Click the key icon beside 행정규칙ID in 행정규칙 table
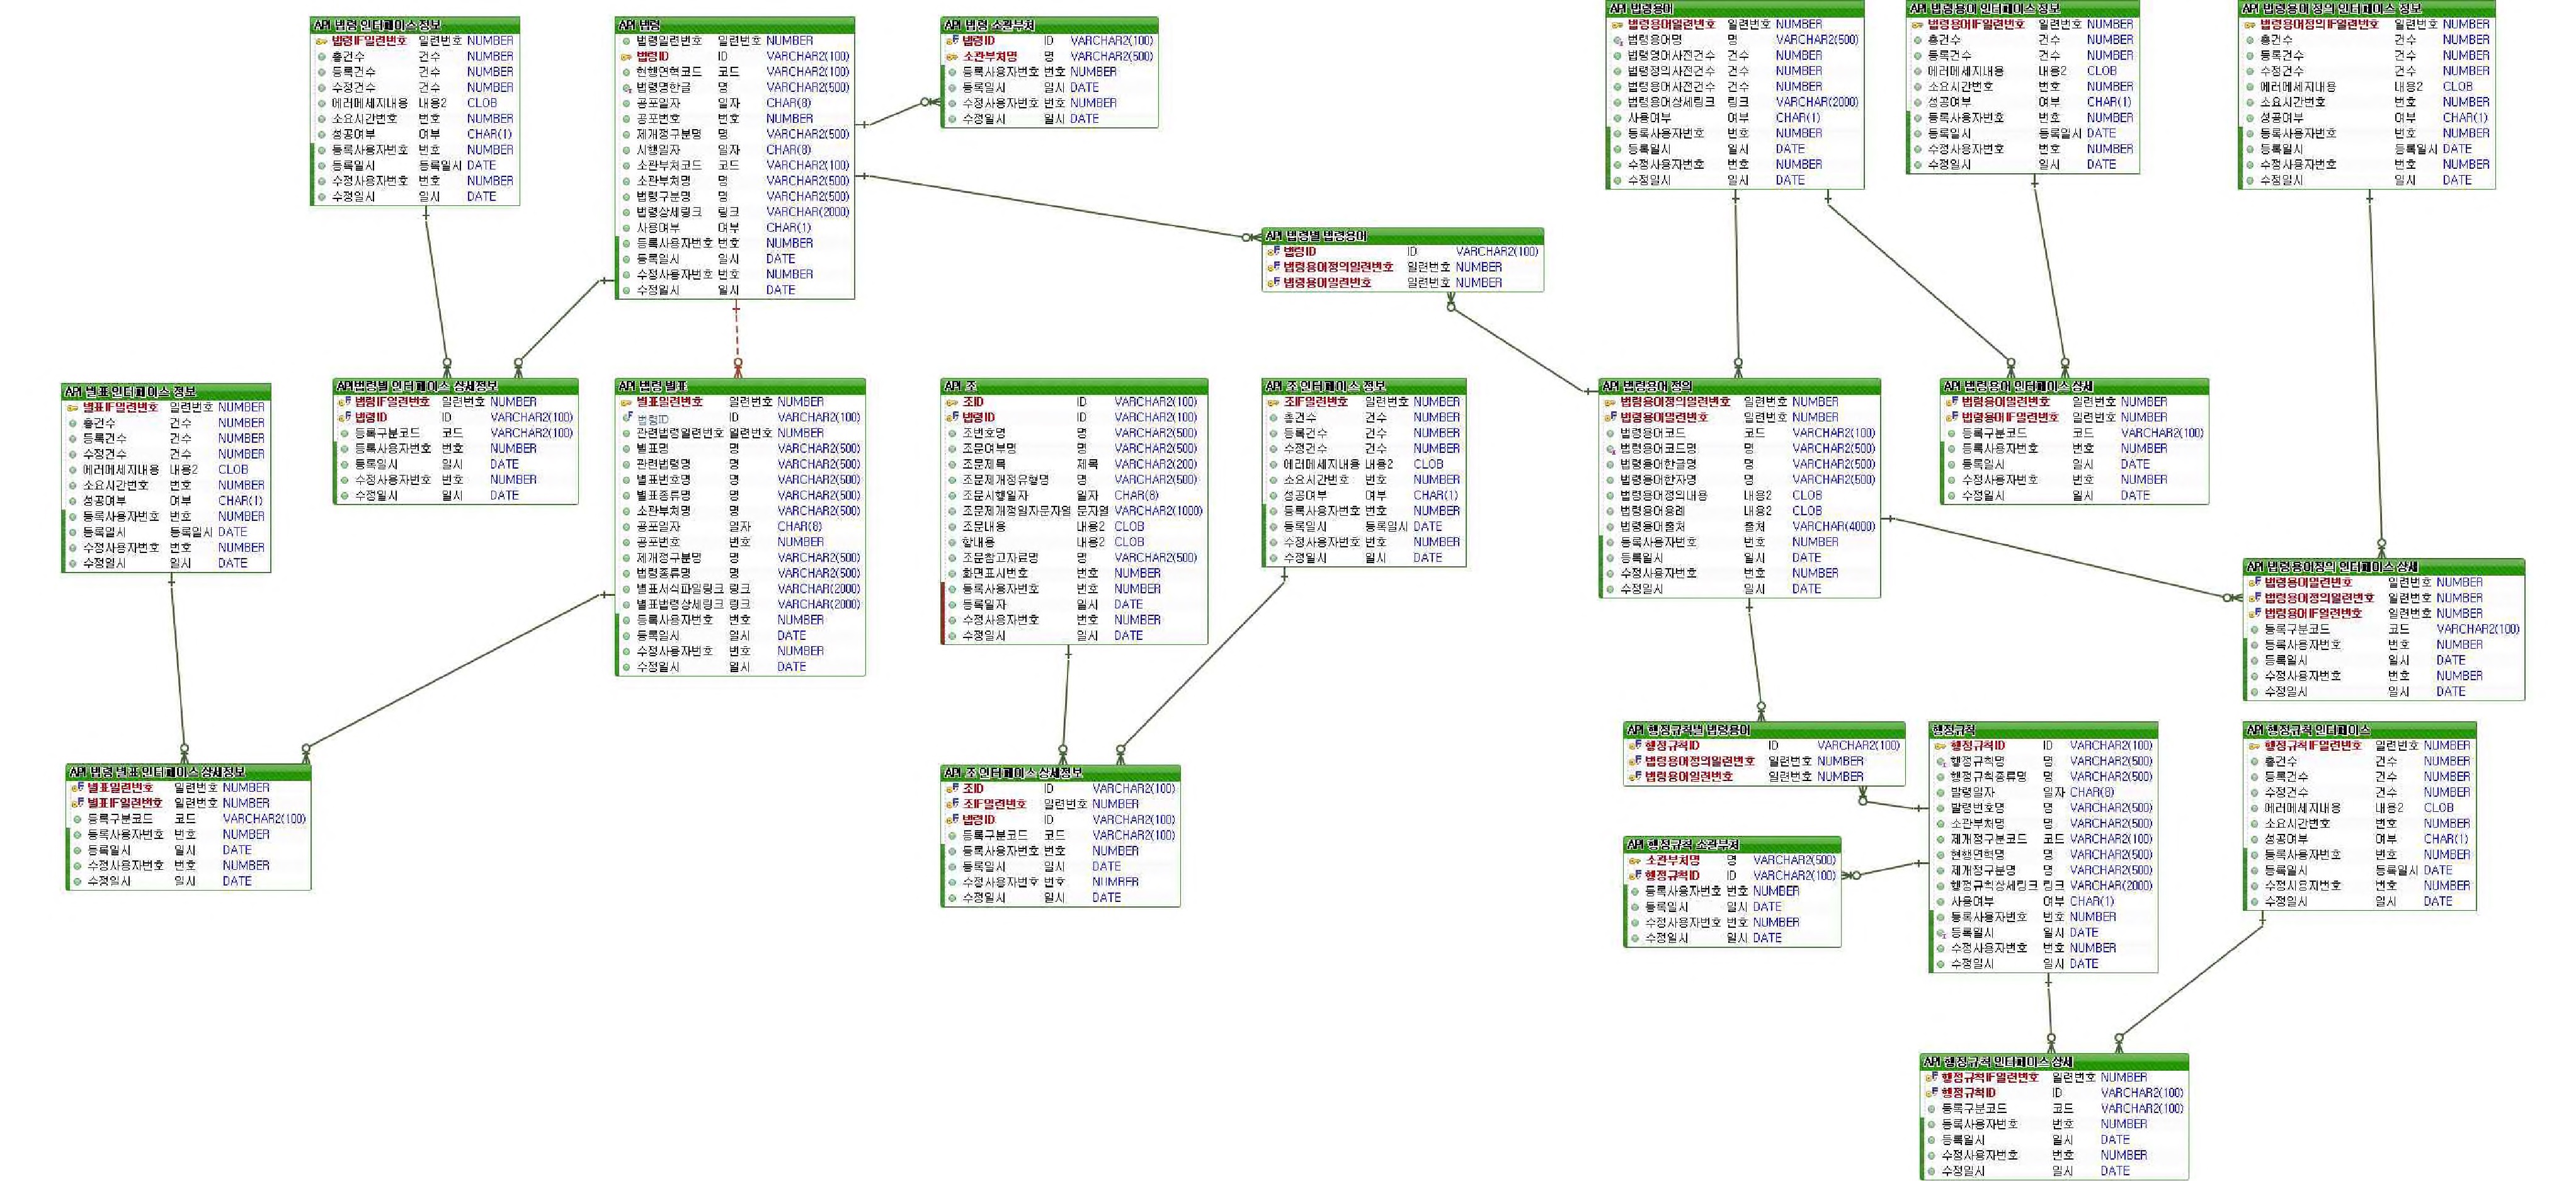2576x1181 pixels. [1939, 746]
